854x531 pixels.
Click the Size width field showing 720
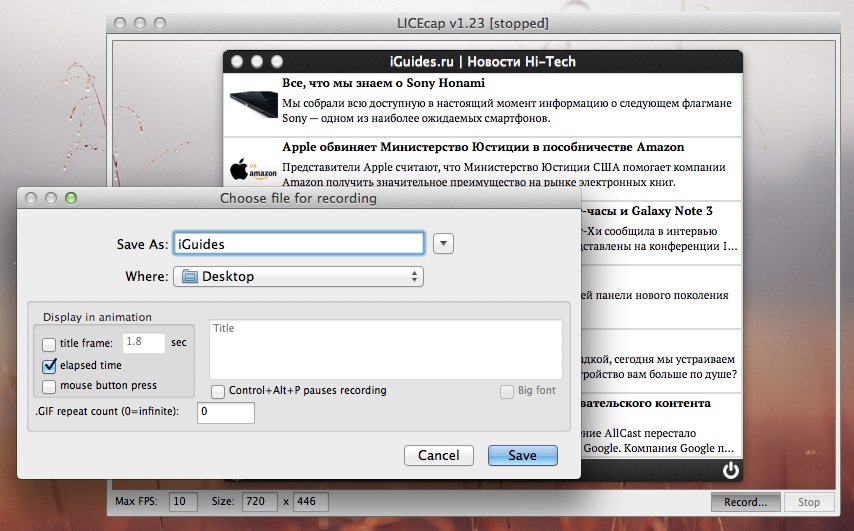tap(260, 502)
